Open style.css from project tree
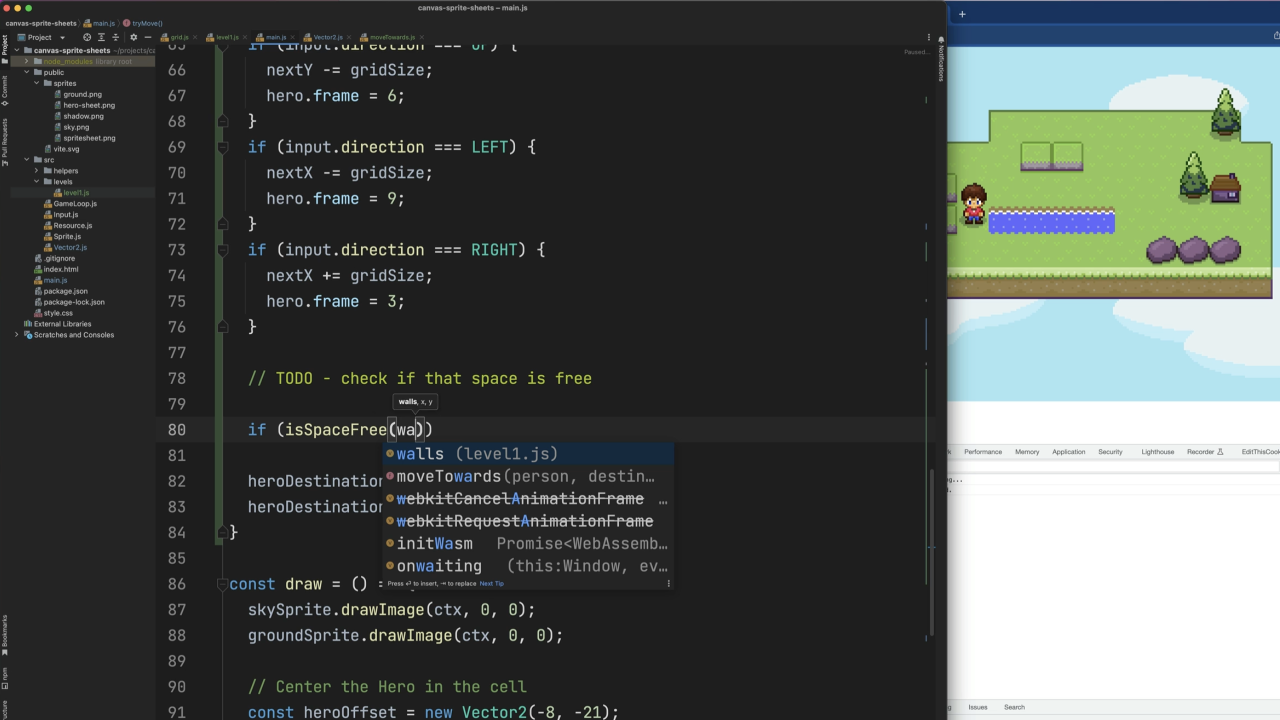This screenshot has height=720, width=1280. click(58, 313)
